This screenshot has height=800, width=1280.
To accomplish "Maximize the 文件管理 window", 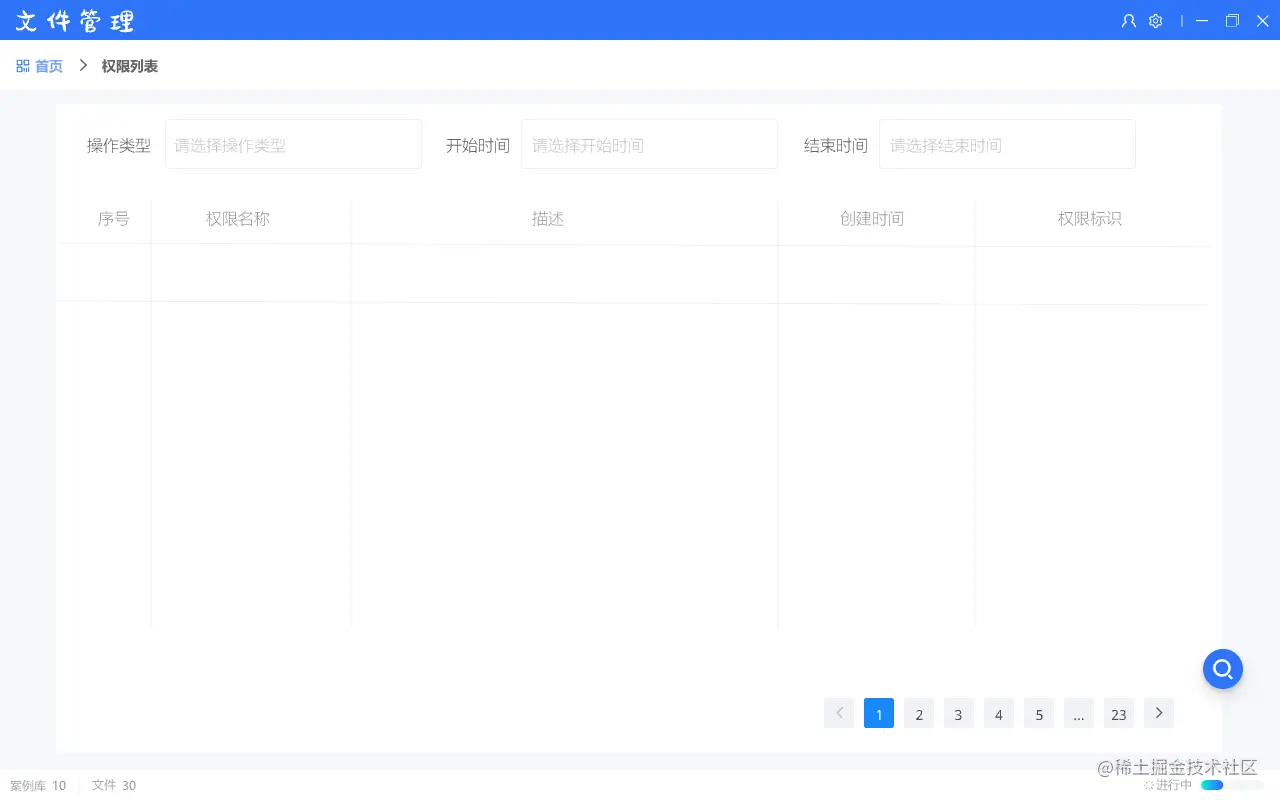I will pyautogui.click(x=1232, y=20).
